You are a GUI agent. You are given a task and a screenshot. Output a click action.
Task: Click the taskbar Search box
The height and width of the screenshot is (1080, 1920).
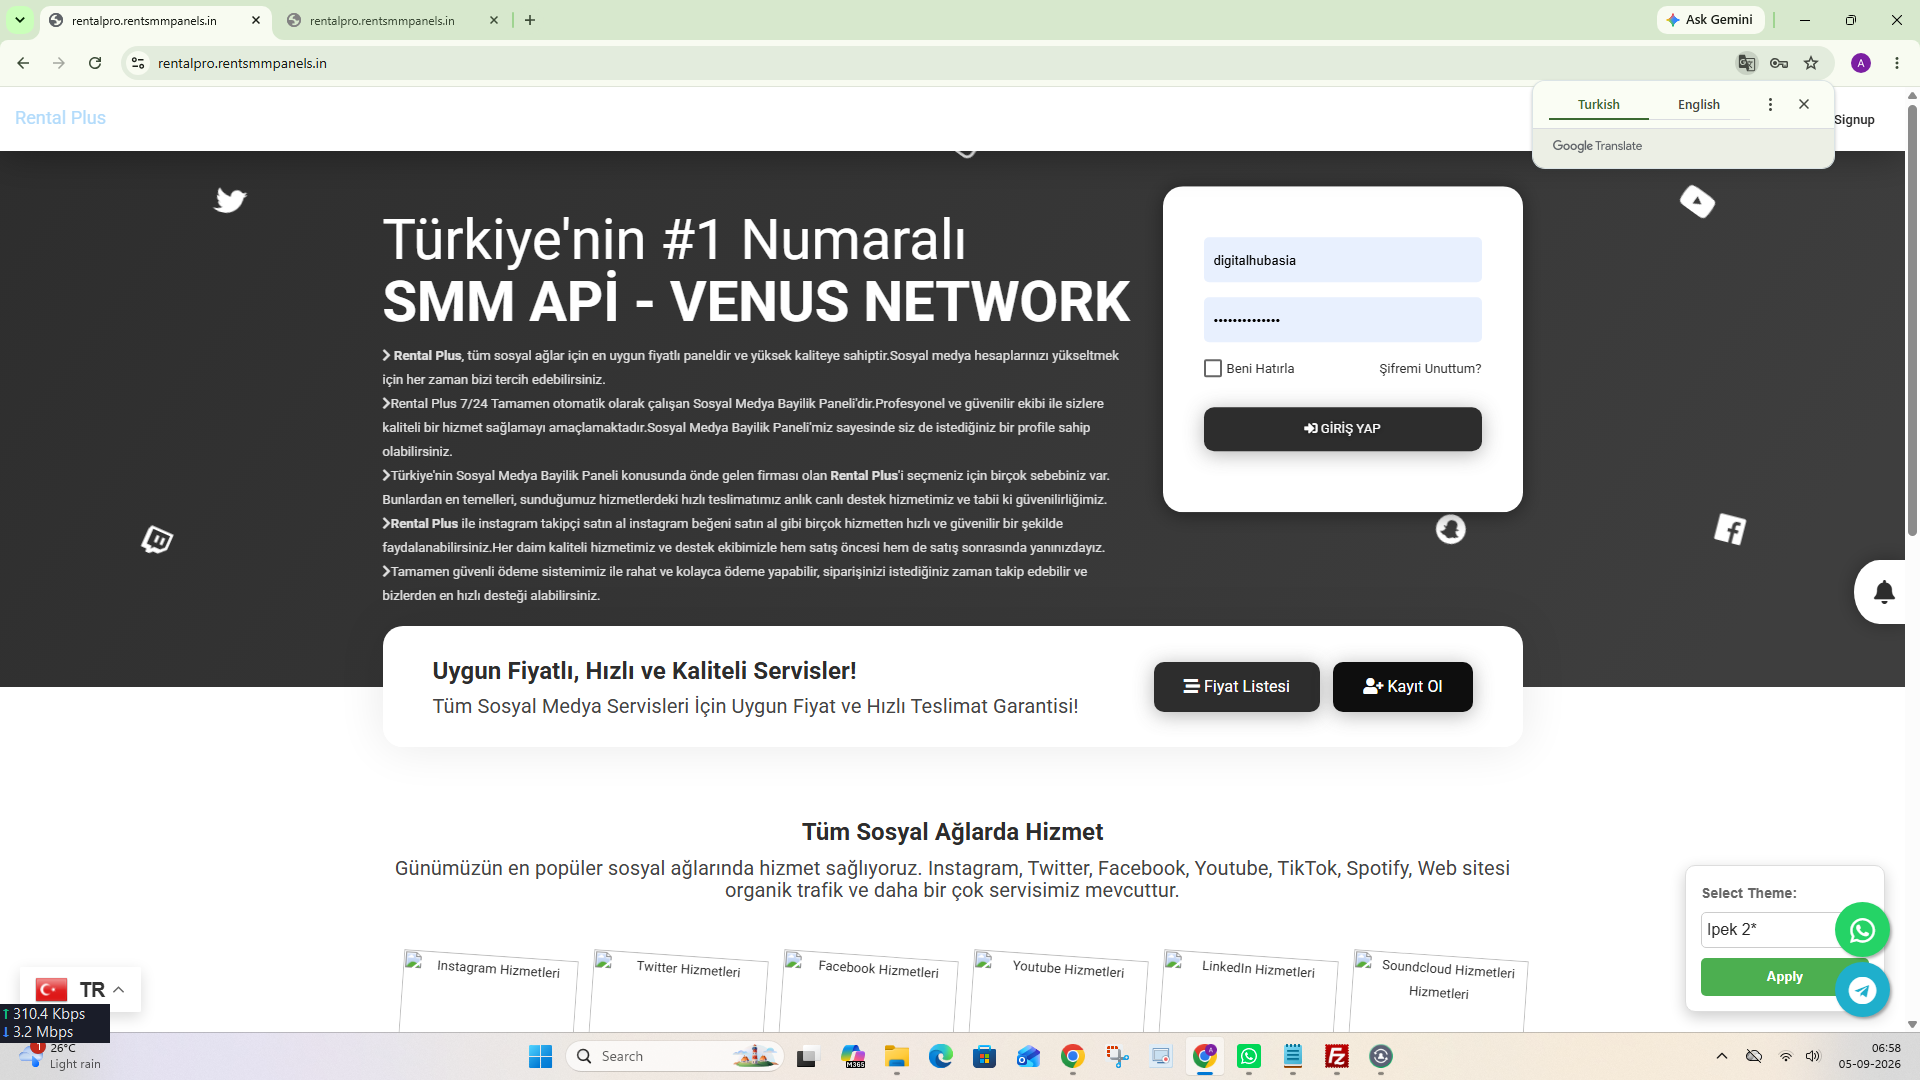(675, 1056)
